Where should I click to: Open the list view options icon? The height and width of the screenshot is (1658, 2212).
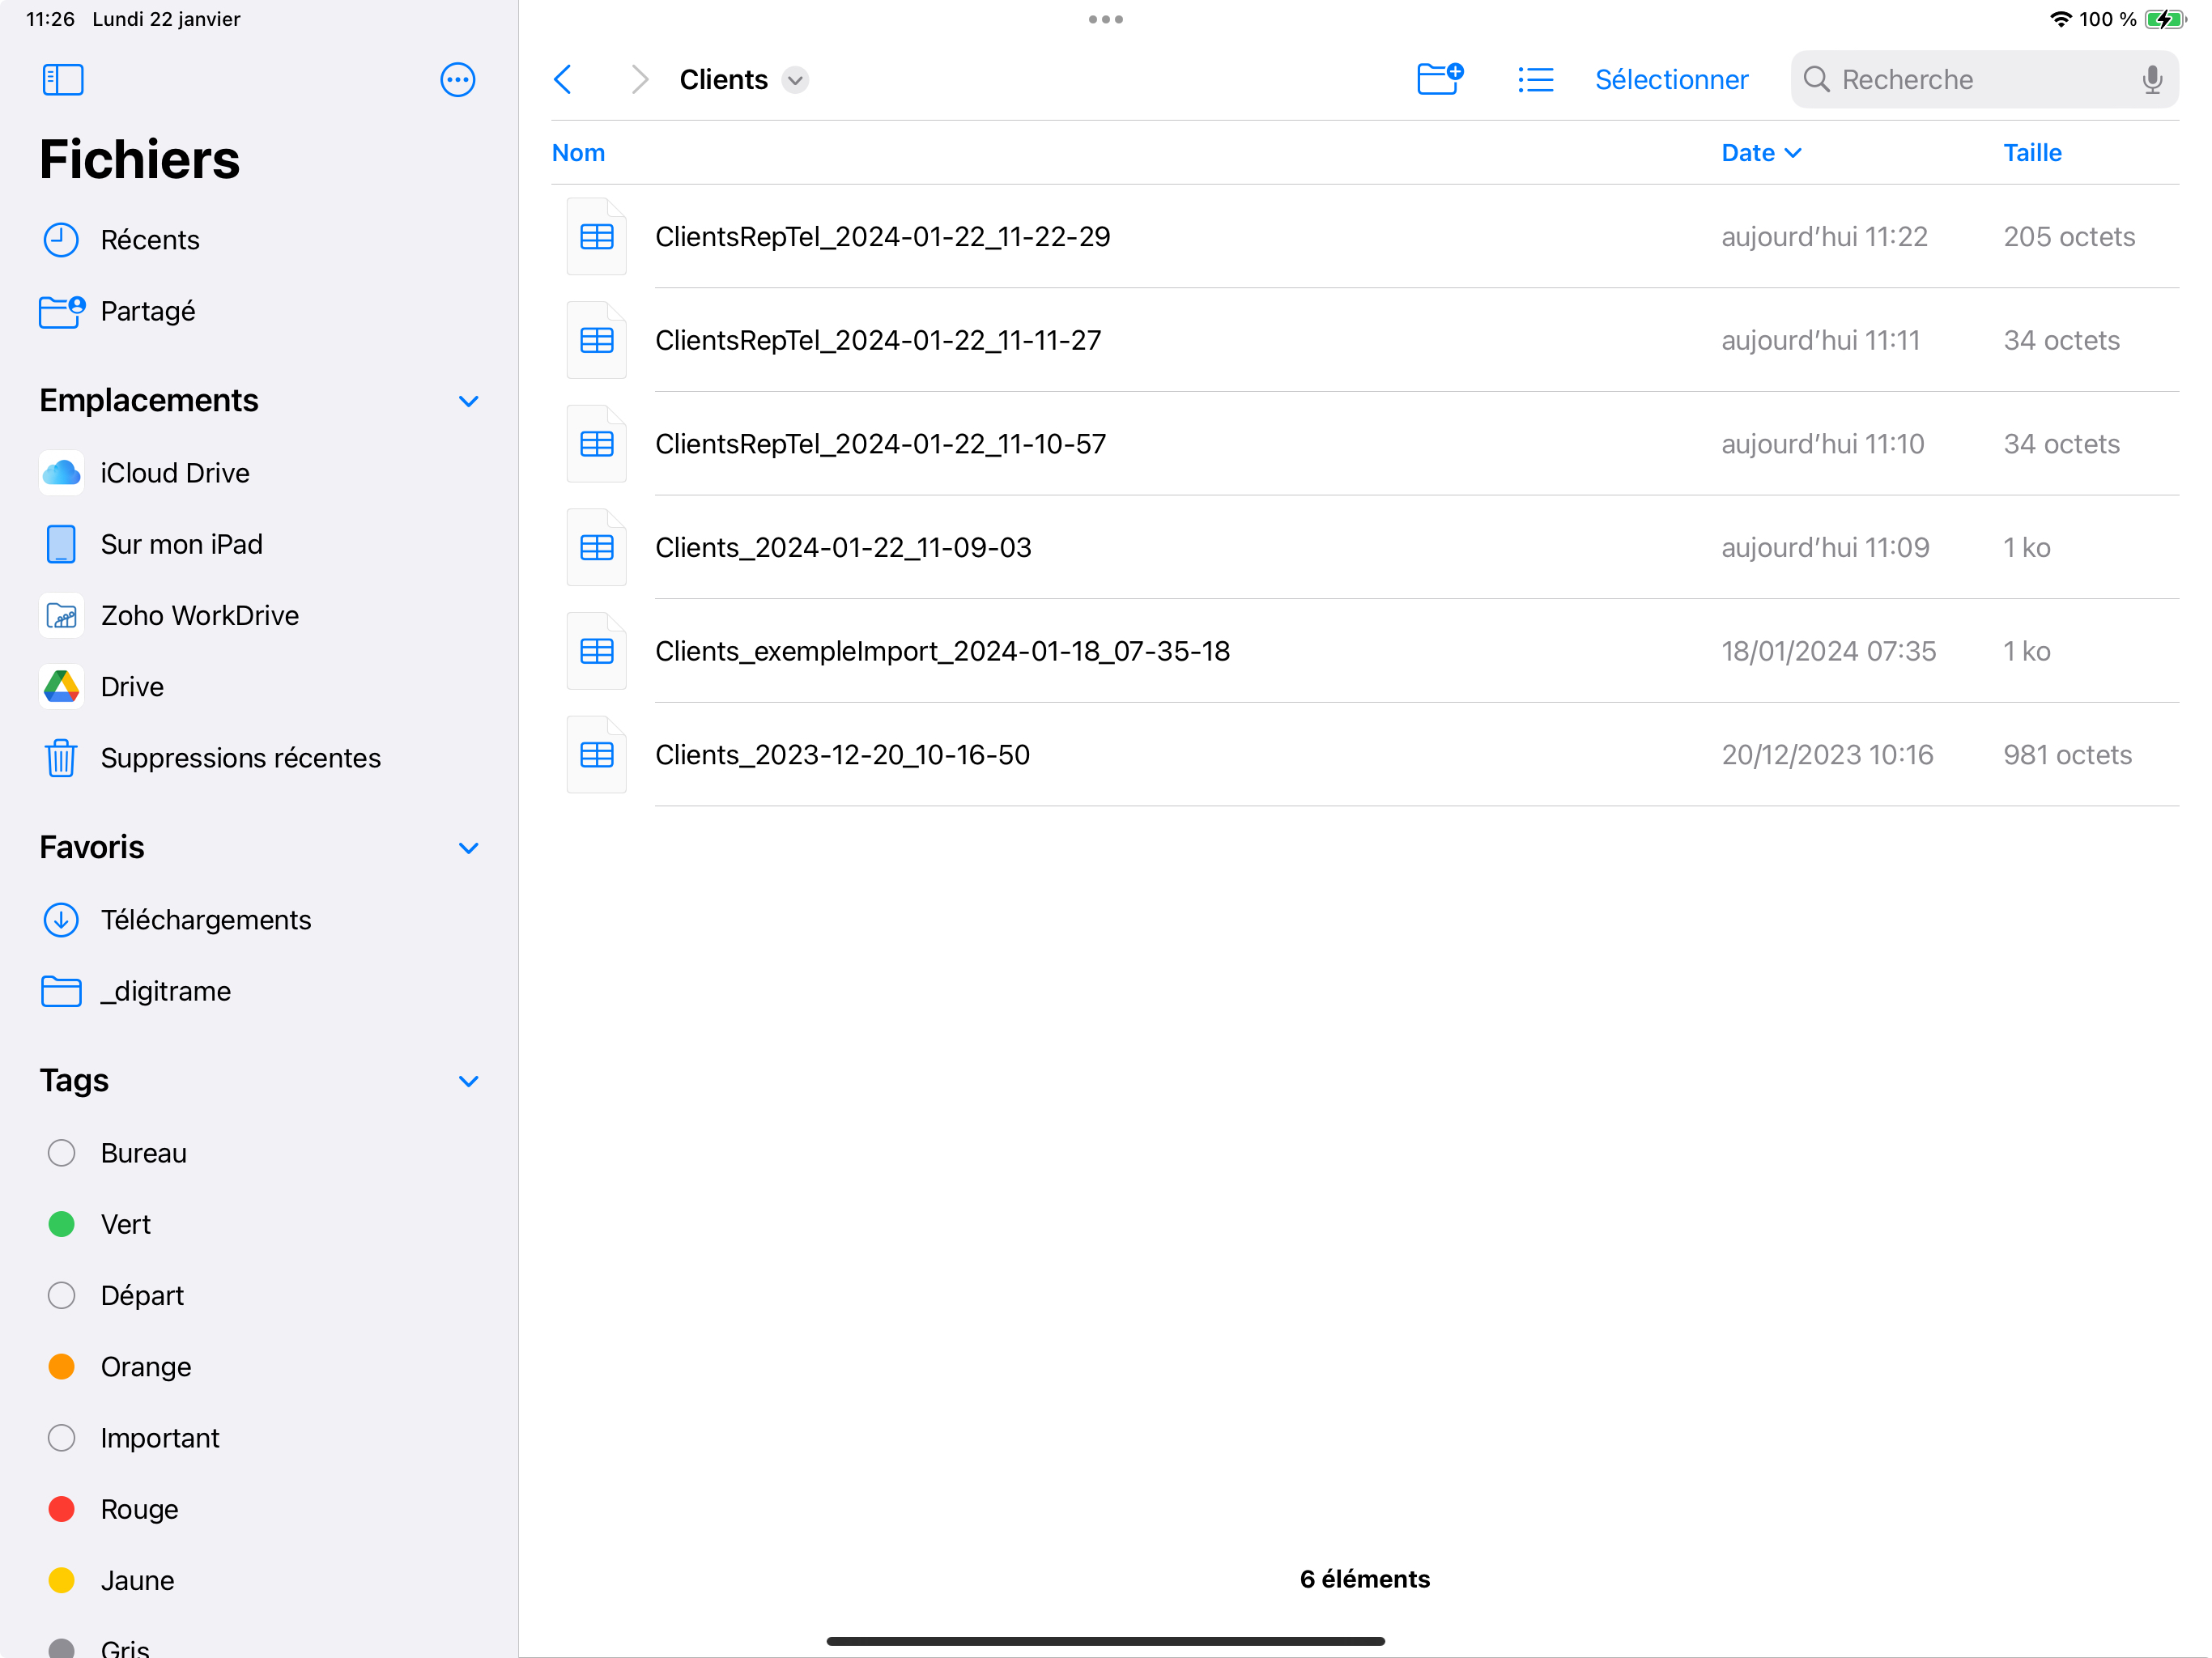click(x=1535, y=79)
